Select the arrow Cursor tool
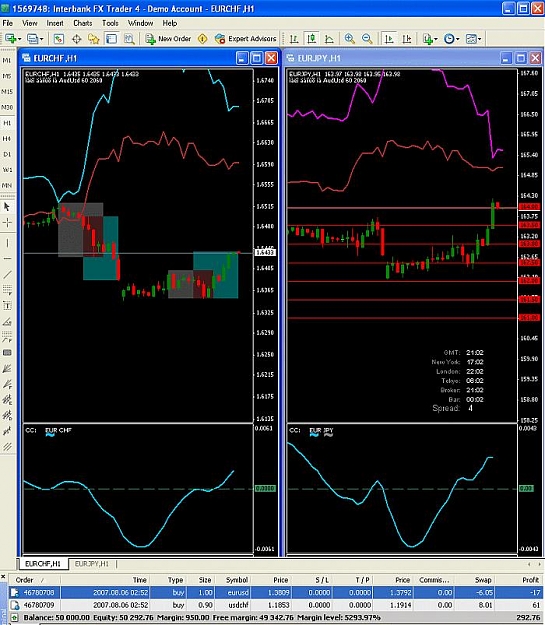 click(7, 206)
